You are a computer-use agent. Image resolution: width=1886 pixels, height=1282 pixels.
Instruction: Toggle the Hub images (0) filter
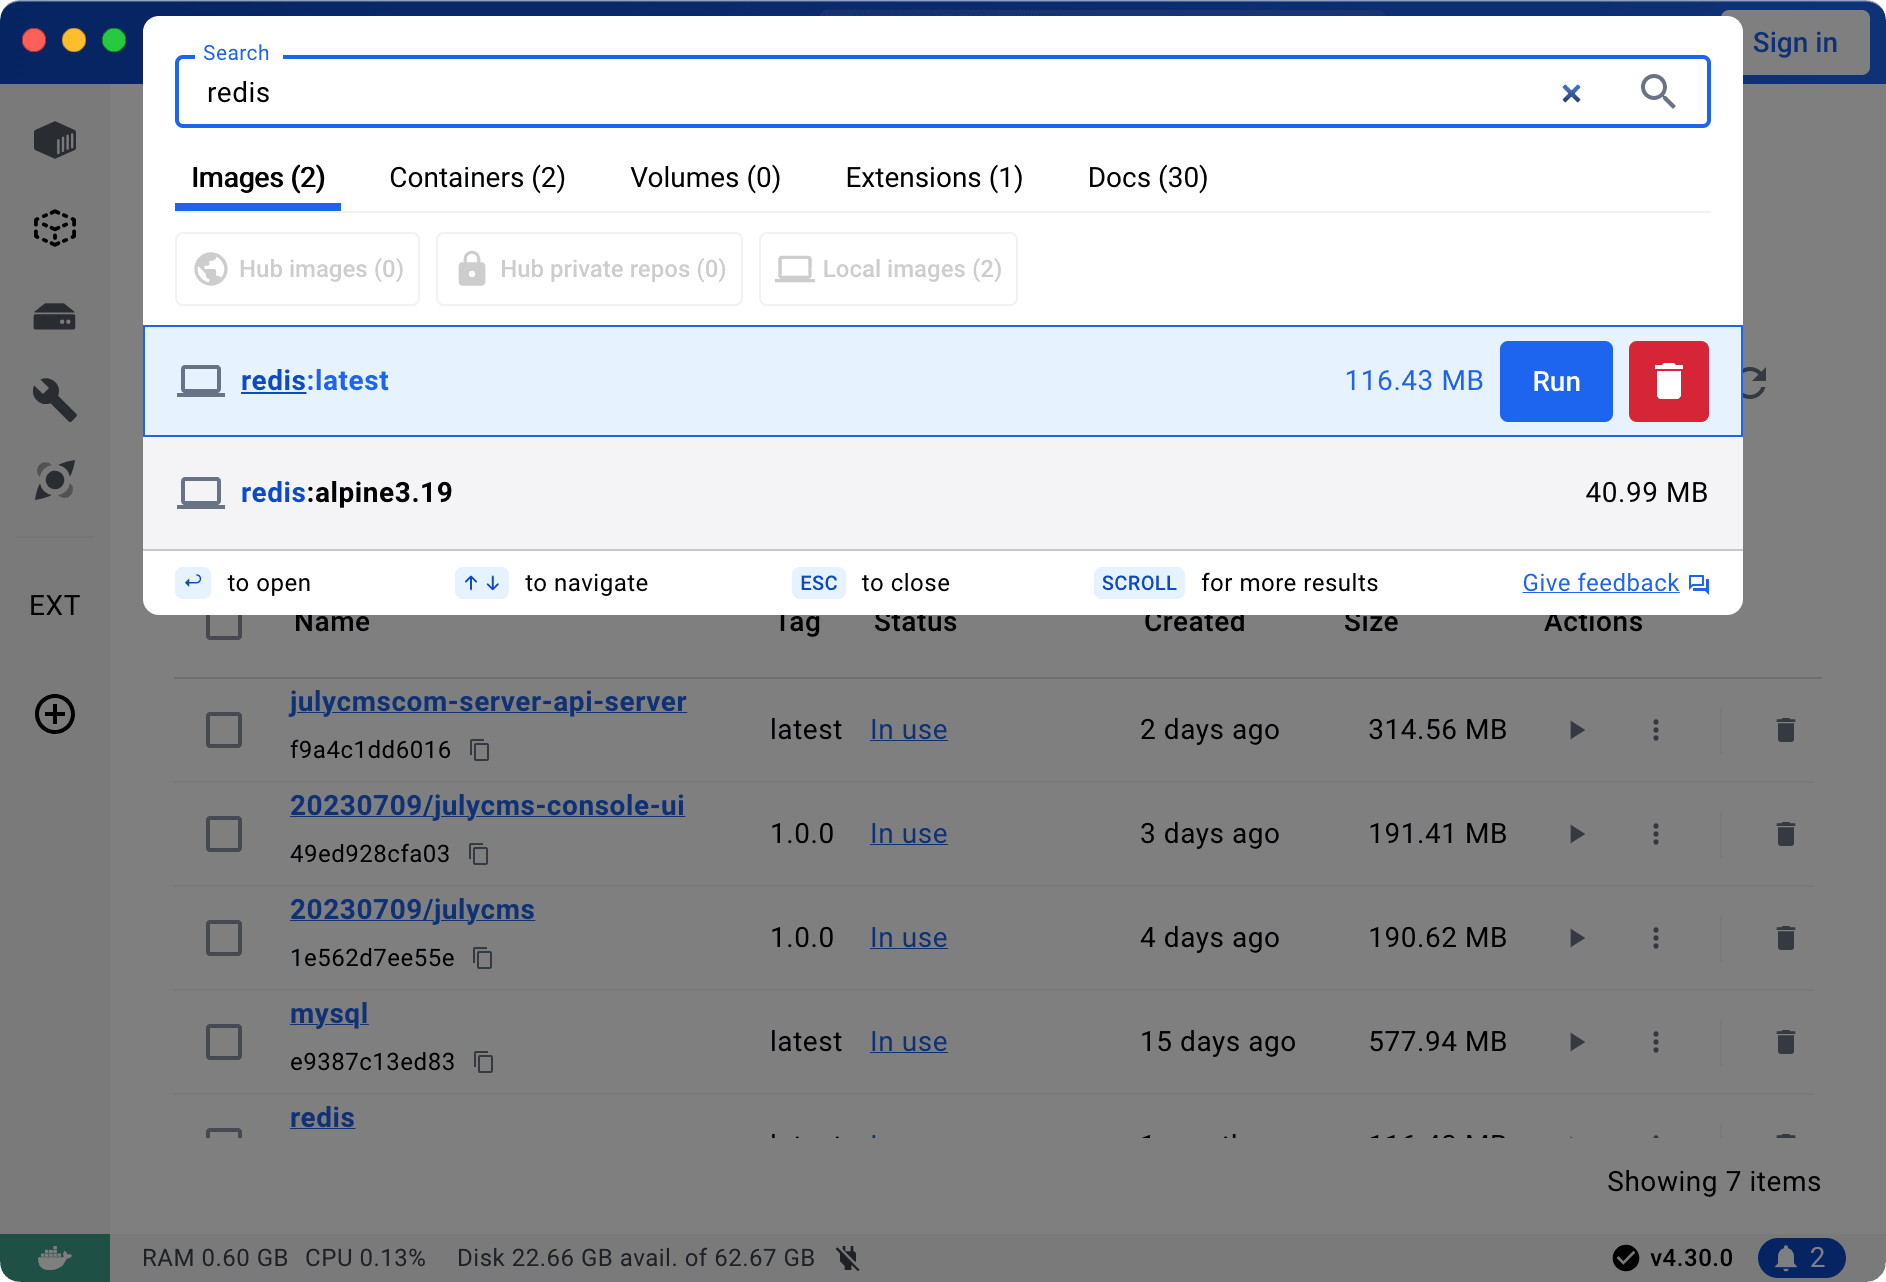(298, 269)
